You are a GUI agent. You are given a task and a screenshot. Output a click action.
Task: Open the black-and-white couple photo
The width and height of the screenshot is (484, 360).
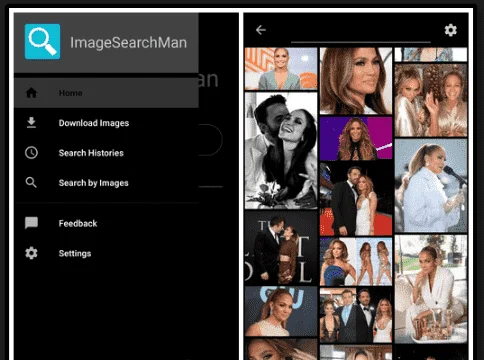pos(281,151)
